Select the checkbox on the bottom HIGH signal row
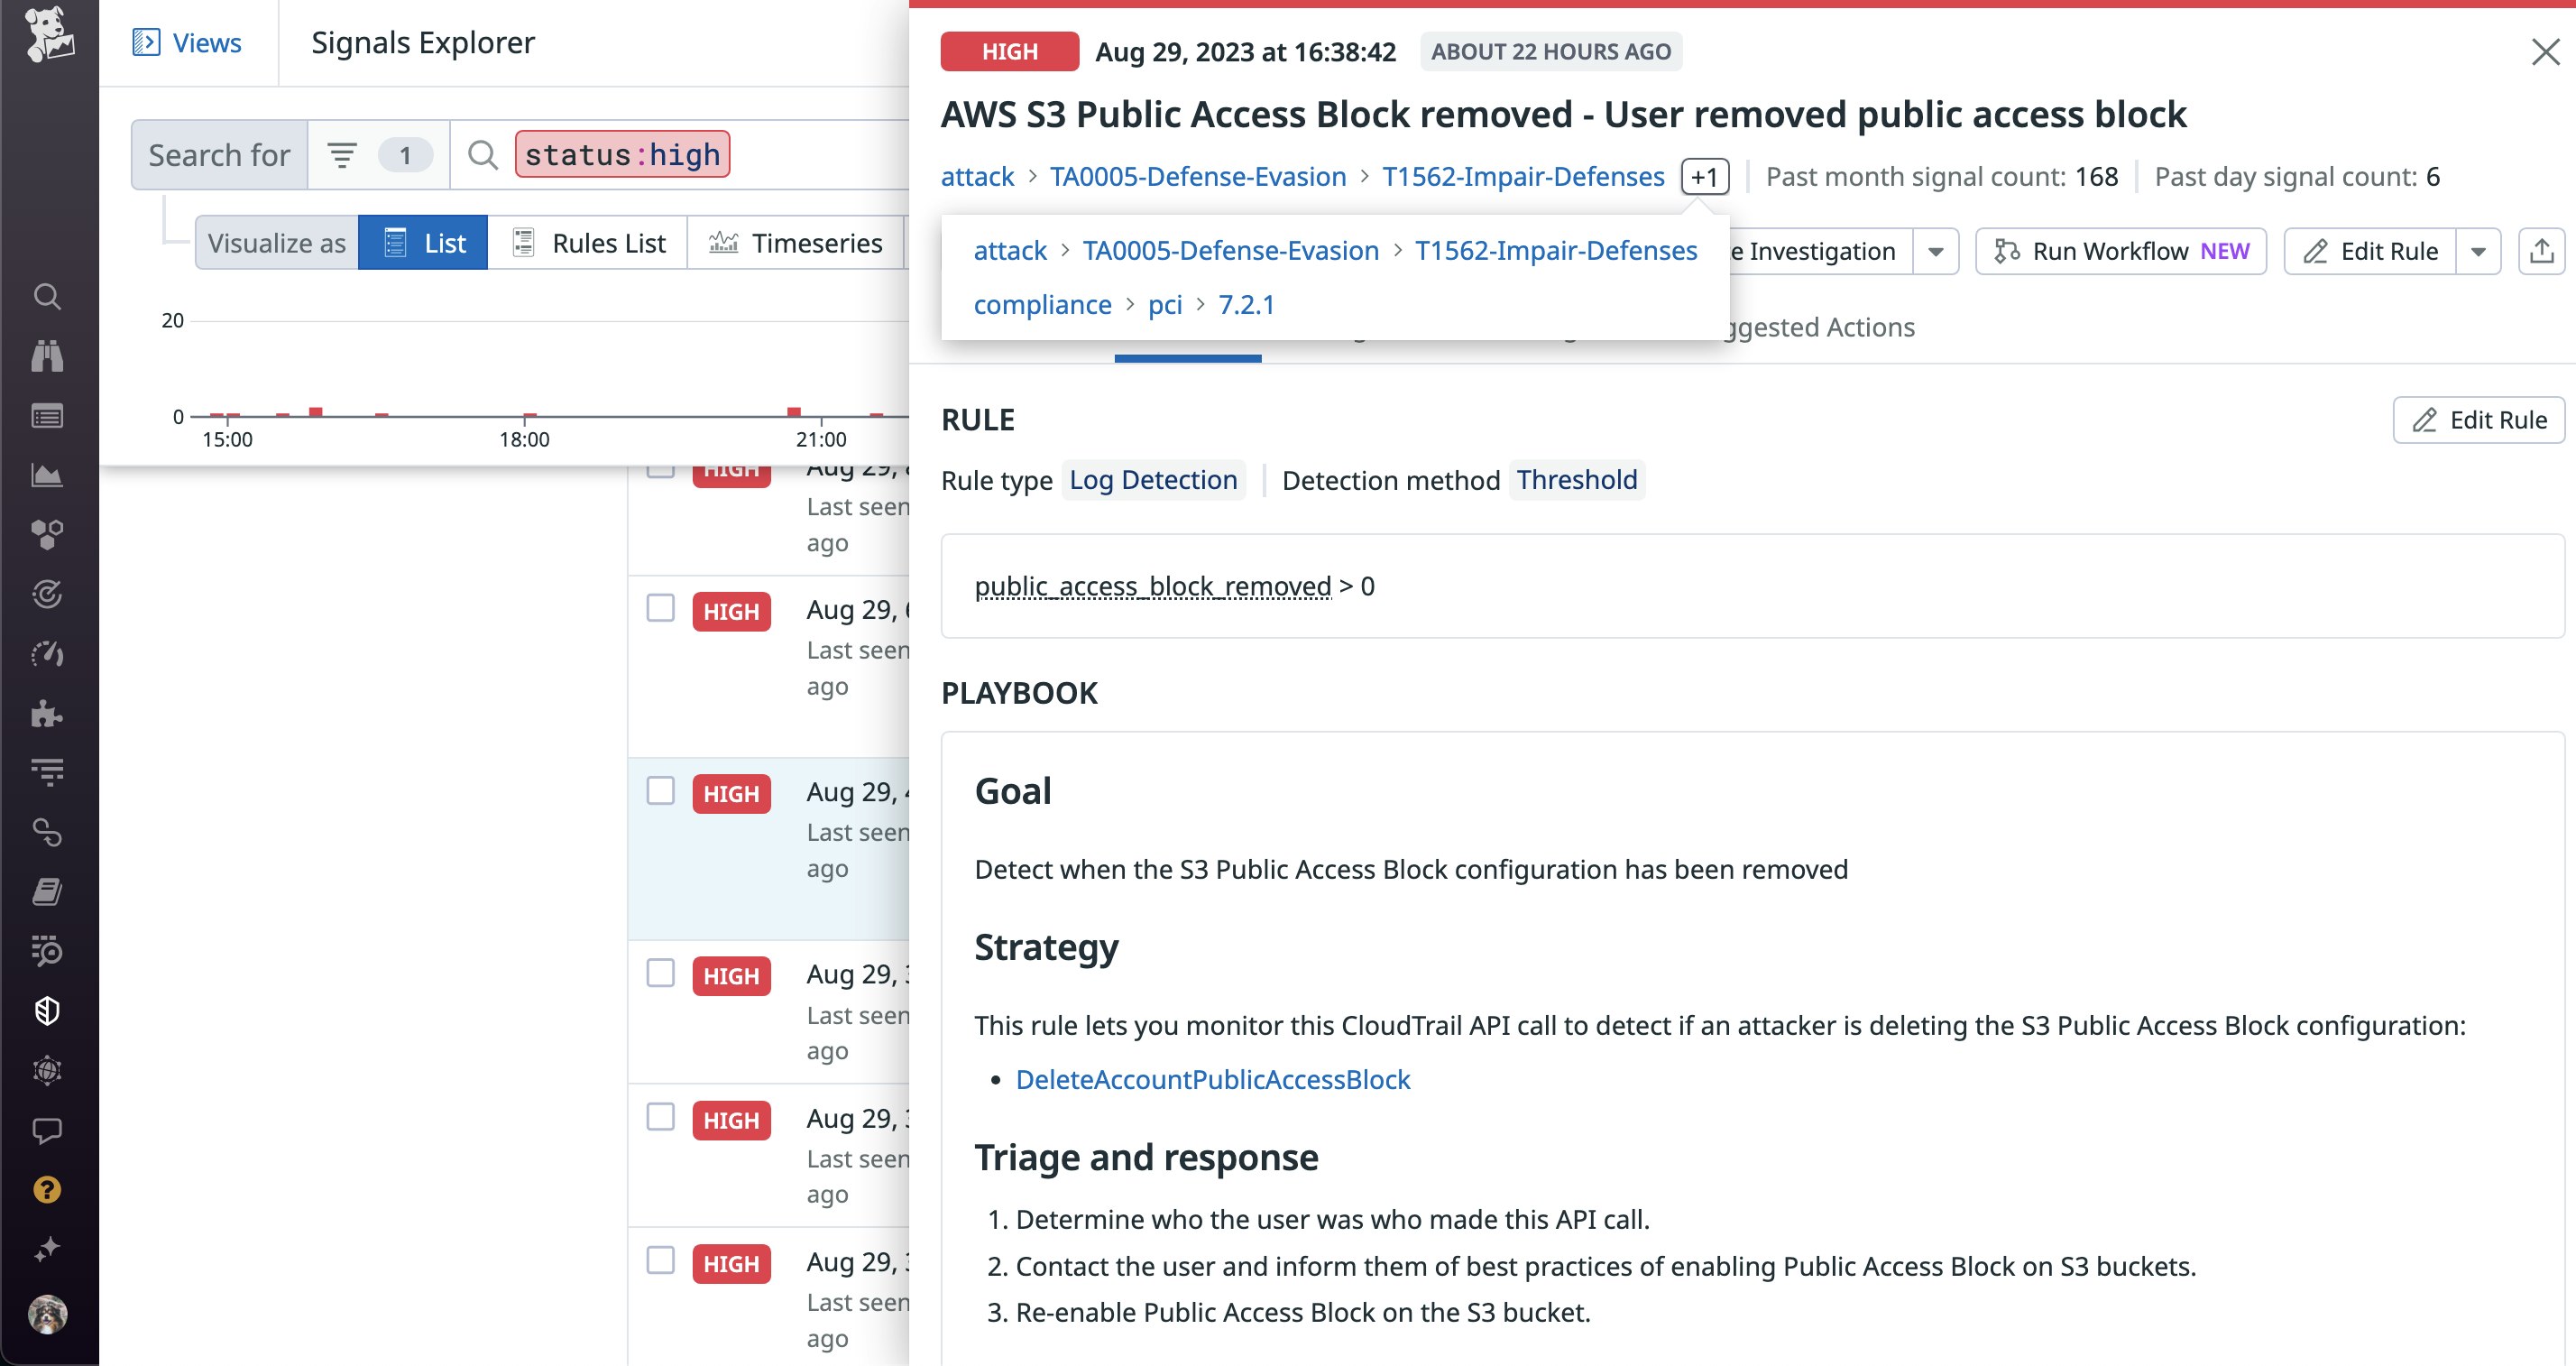Screen dimensions: 2576x1366 point(663,1263)
